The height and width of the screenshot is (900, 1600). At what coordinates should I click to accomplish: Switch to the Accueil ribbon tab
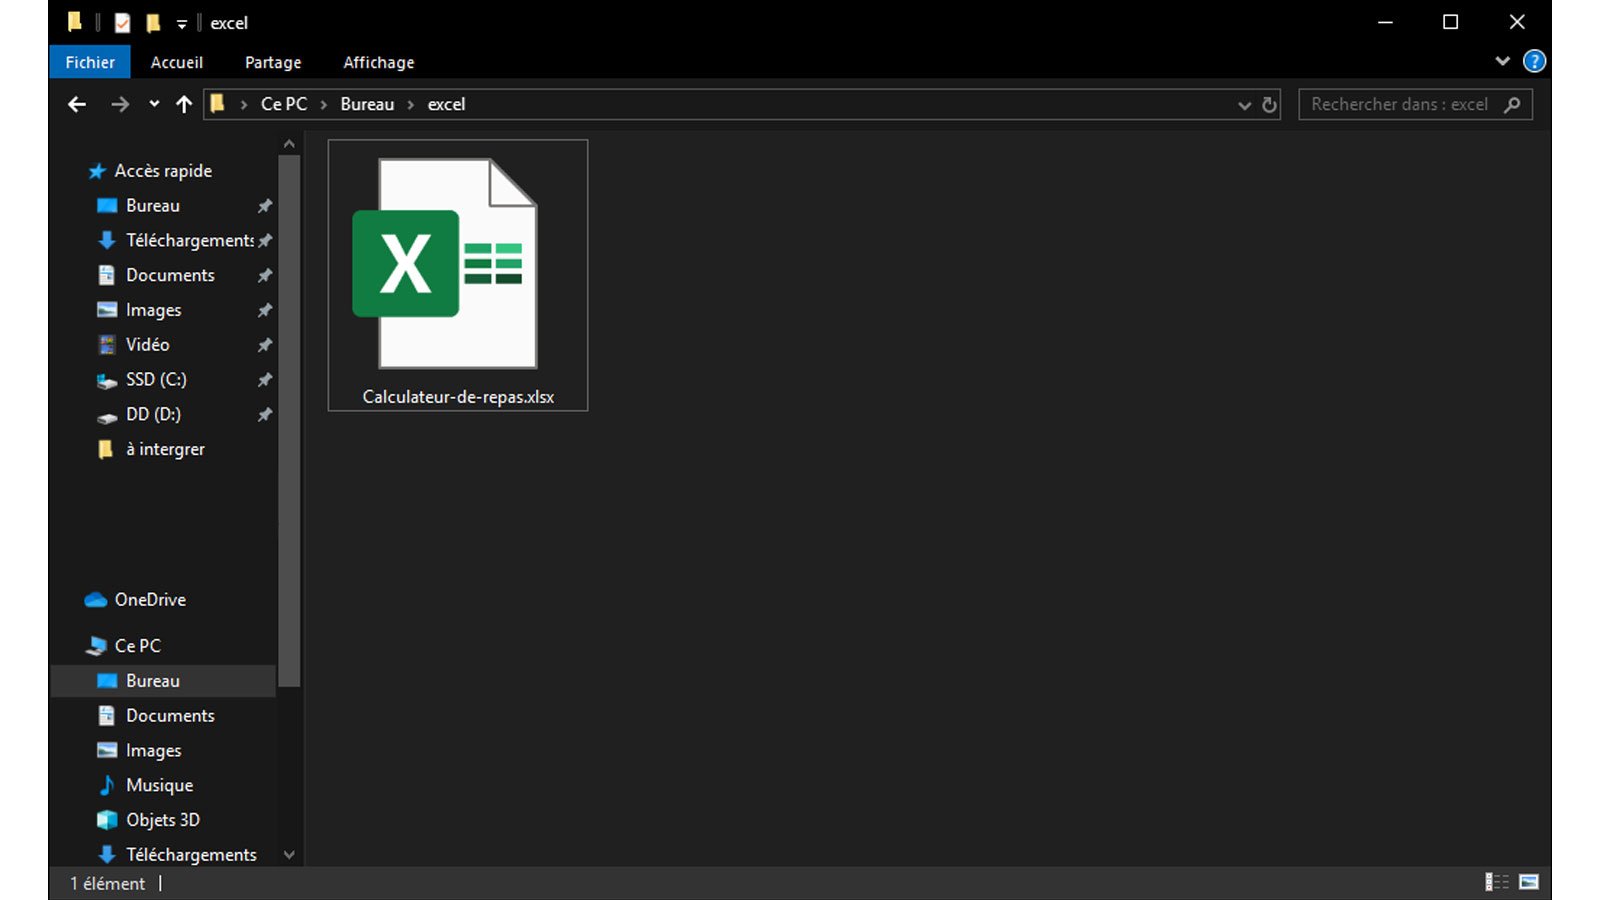point(176,62)
